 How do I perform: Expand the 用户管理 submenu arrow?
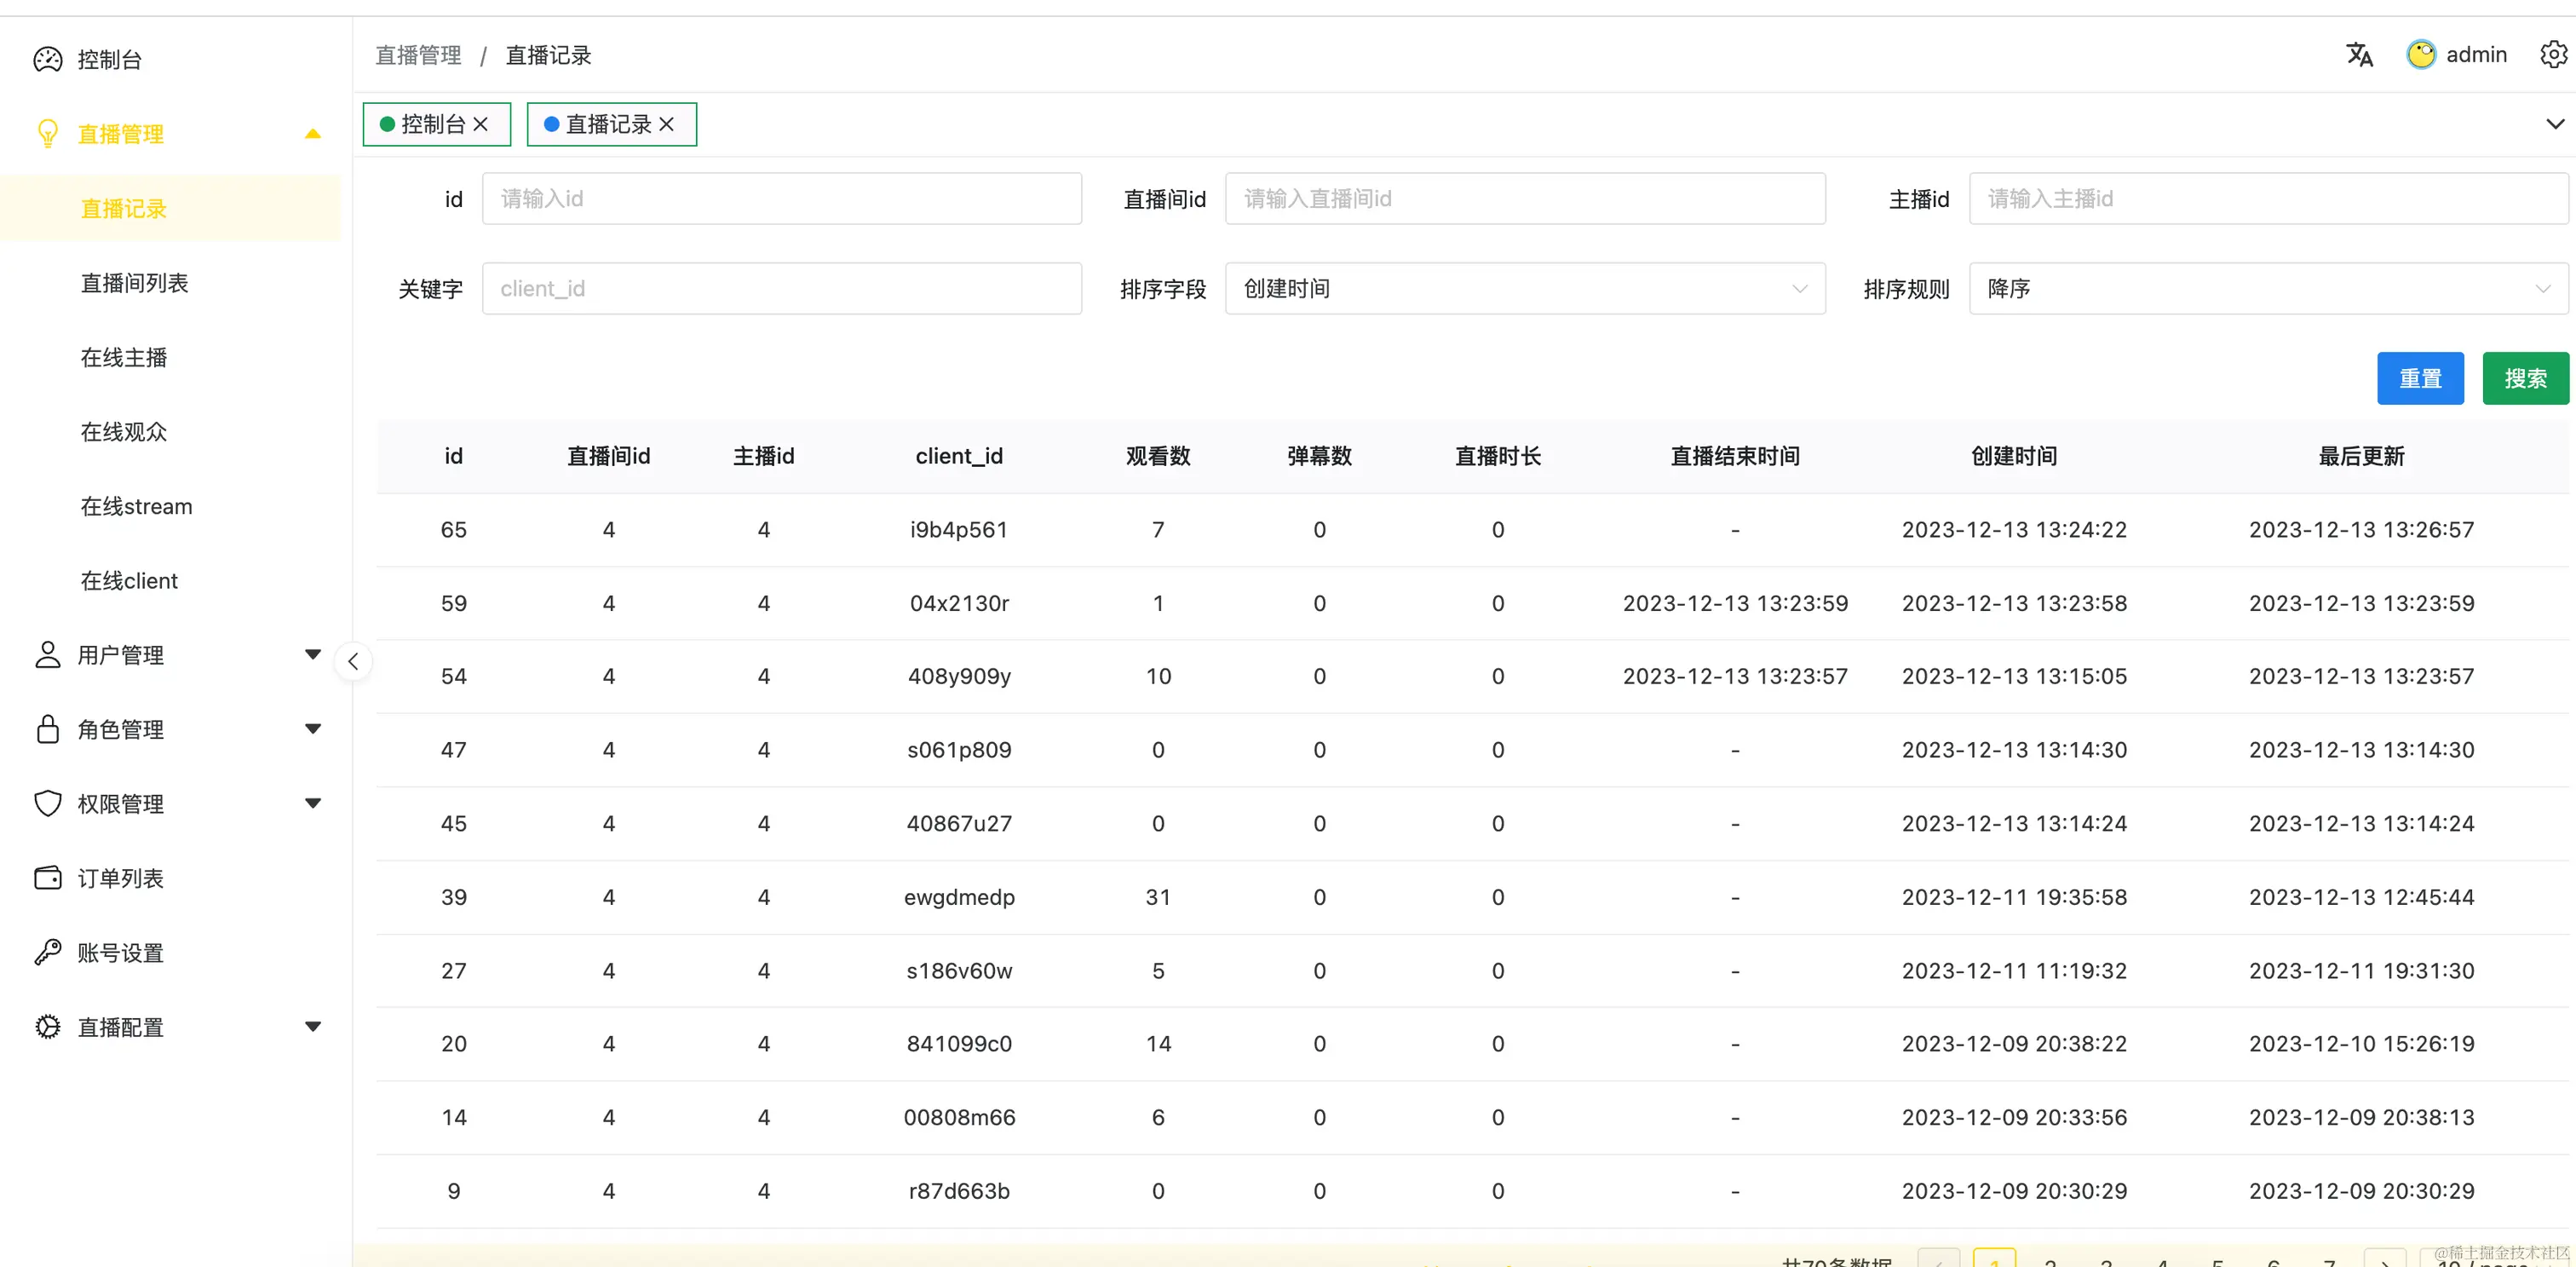[313, 655]
